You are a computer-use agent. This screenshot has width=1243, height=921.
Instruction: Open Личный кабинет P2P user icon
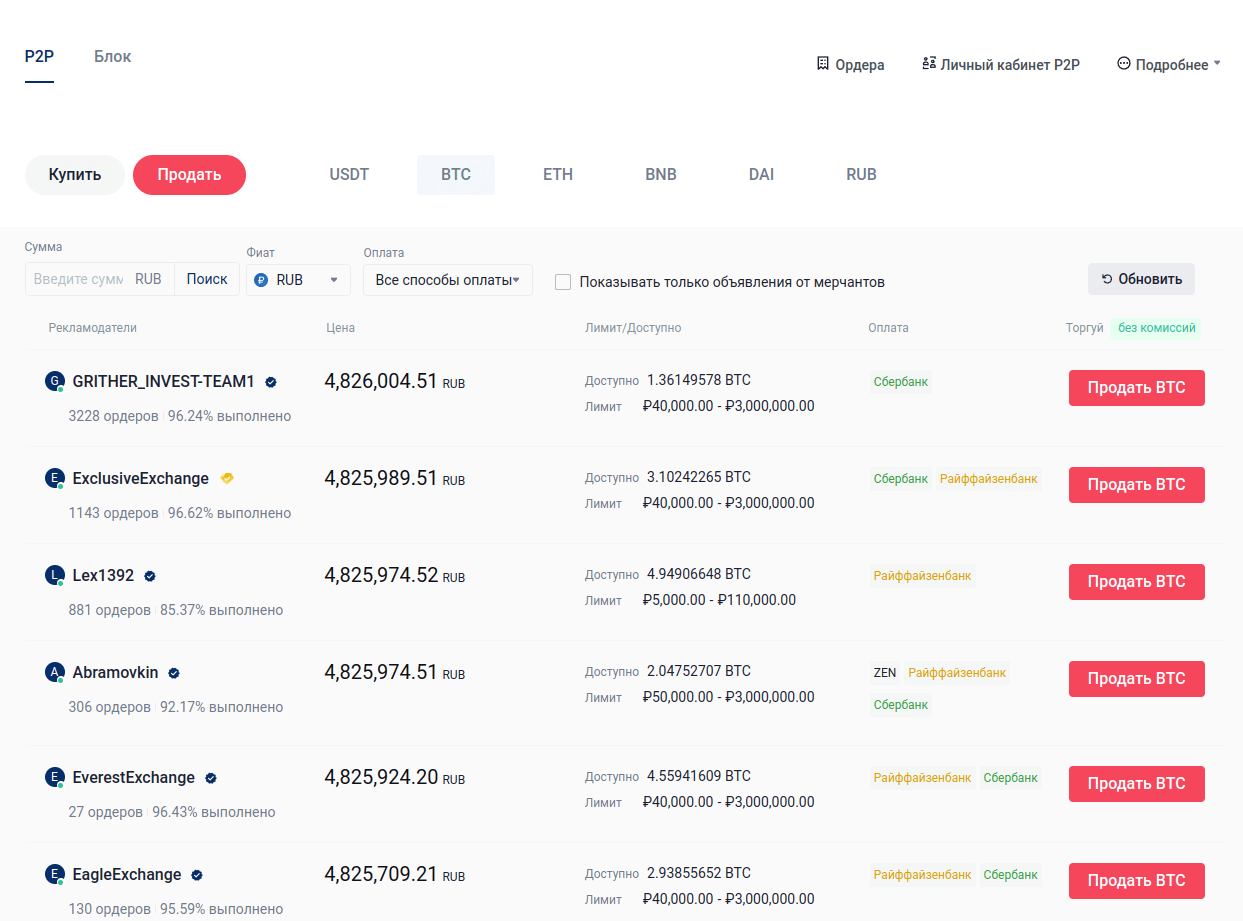pos(929,64)
